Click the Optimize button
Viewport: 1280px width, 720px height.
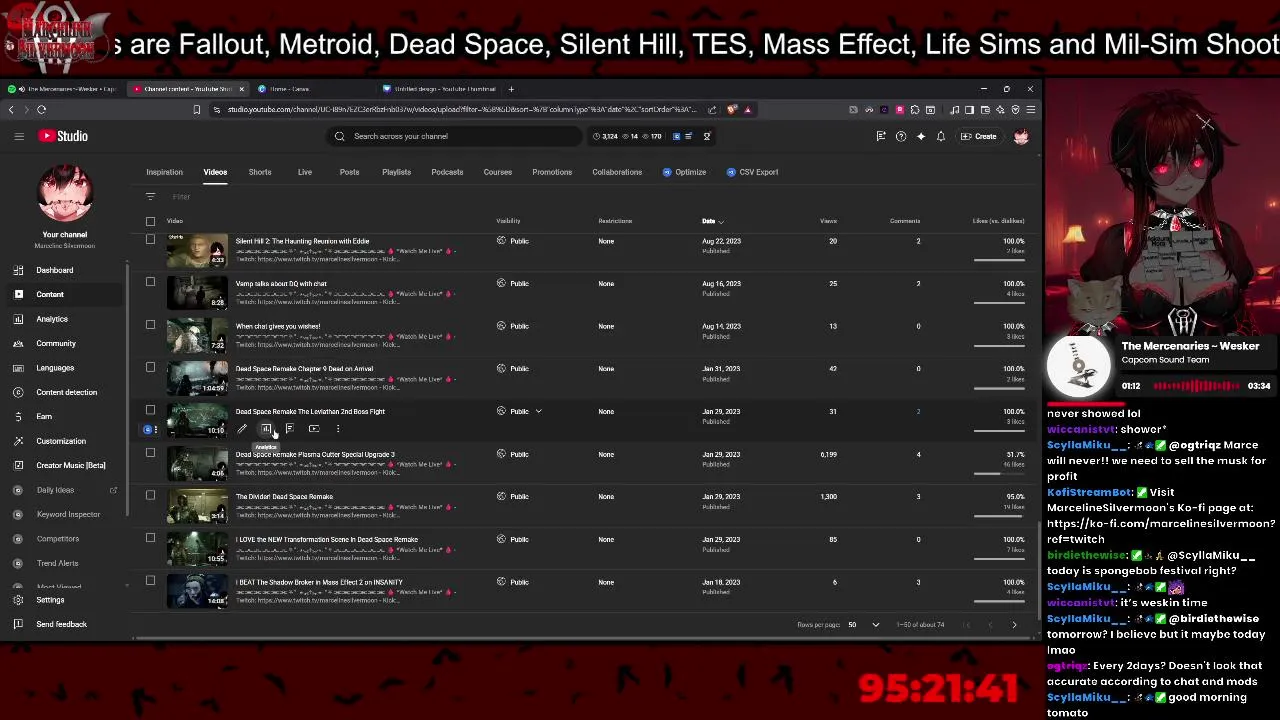tap(684, 172)
